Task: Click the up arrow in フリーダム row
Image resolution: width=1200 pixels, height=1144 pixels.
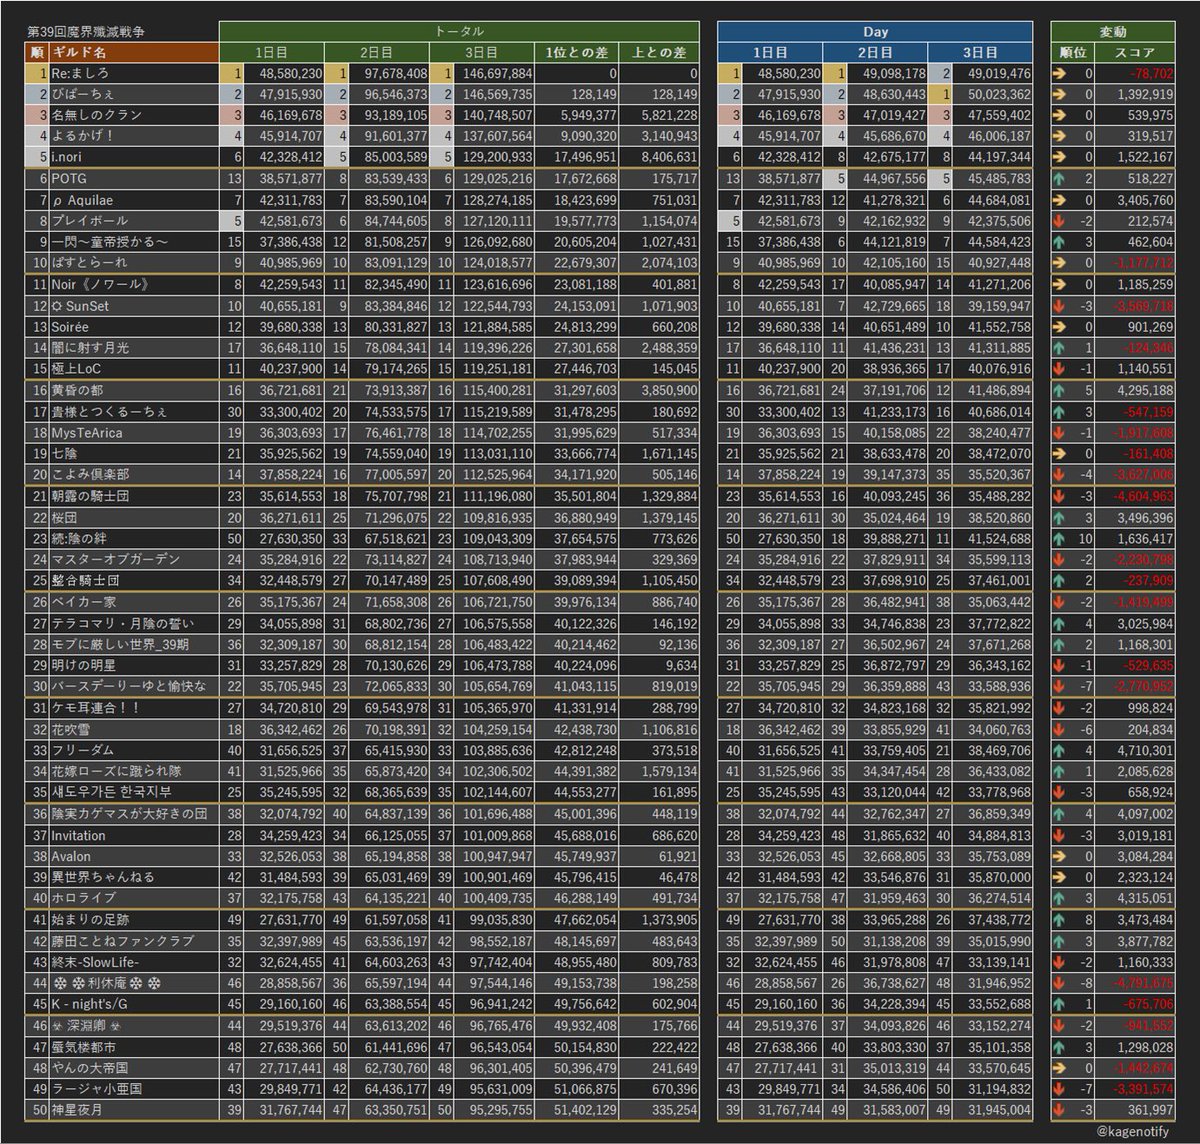Action: [1060, 750]
